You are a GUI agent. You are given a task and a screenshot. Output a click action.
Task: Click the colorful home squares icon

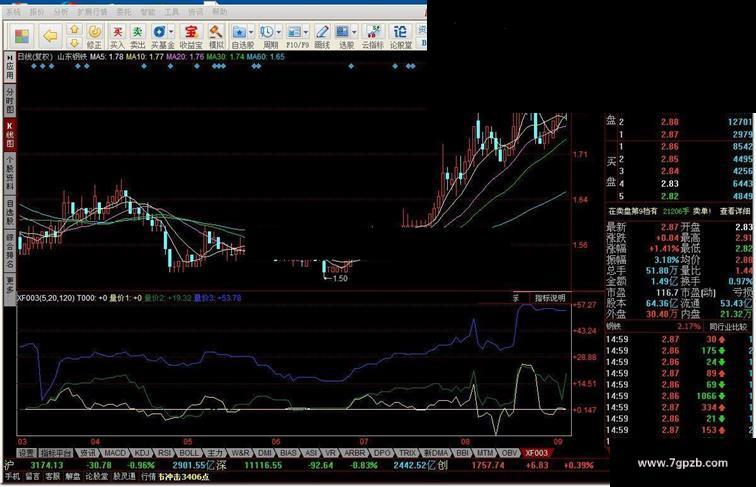click(x=22, y=36)
